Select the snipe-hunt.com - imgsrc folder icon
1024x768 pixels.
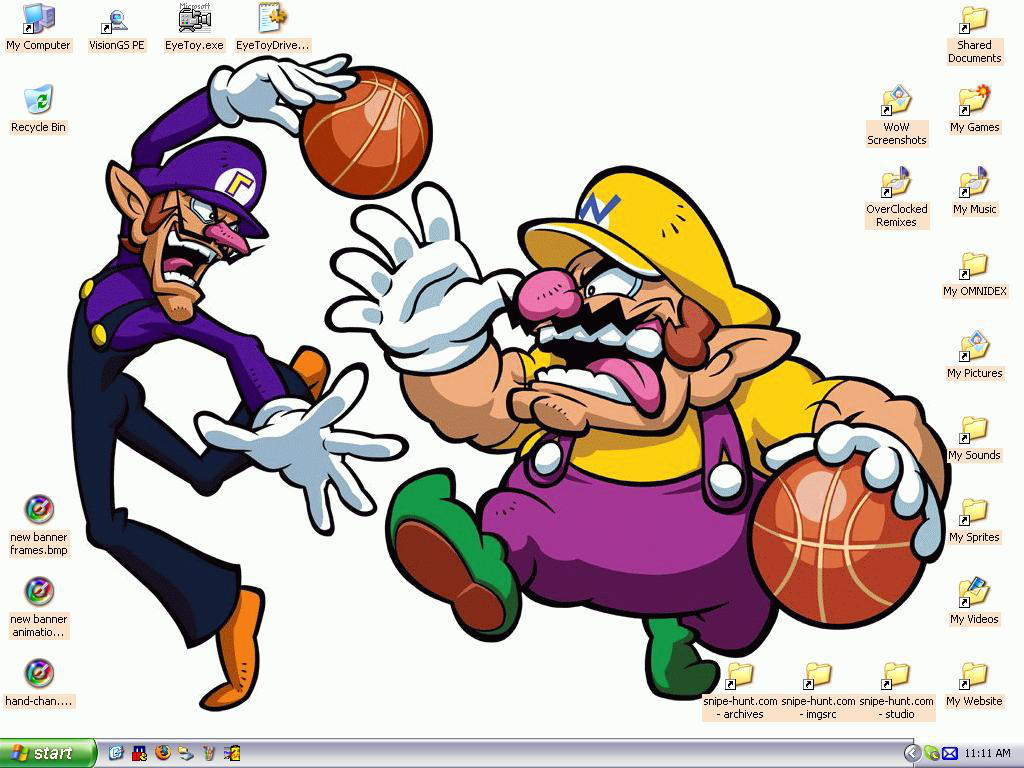818,675
